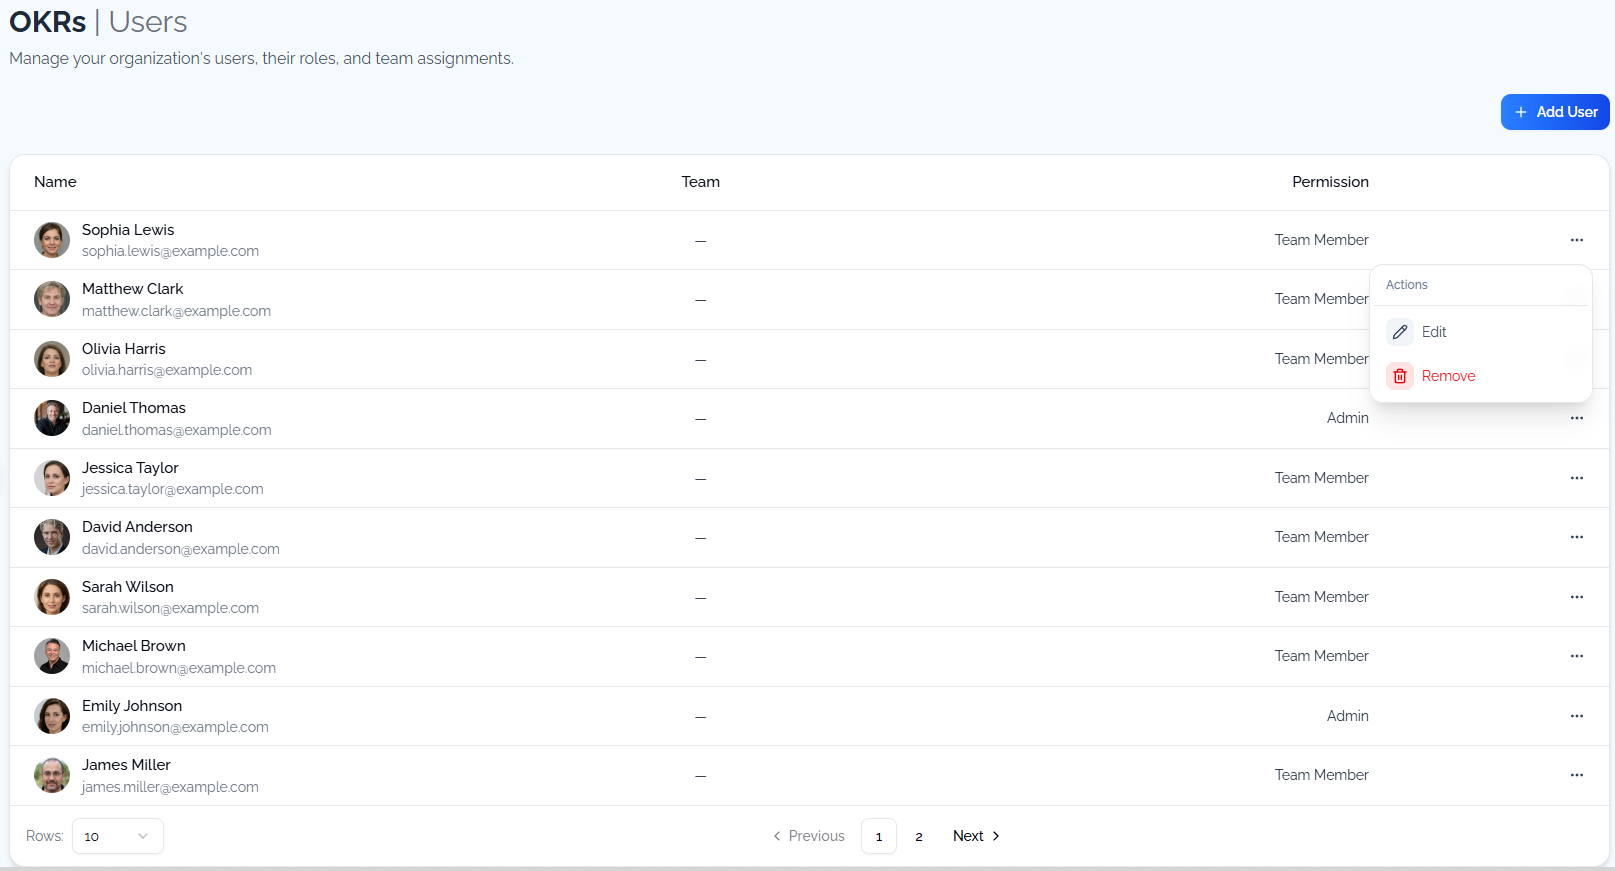Choose Remove from the Actions menu

coord(1448,376)
